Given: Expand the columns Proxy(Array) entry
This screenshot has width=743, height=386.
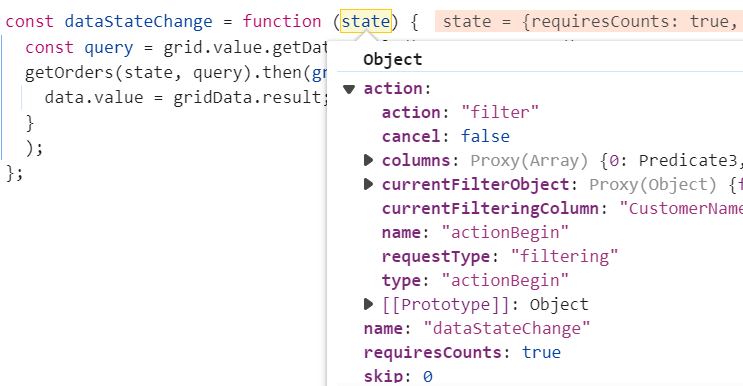Looking at the screenshot, I should pyautogui.click(x=368, y=160).
